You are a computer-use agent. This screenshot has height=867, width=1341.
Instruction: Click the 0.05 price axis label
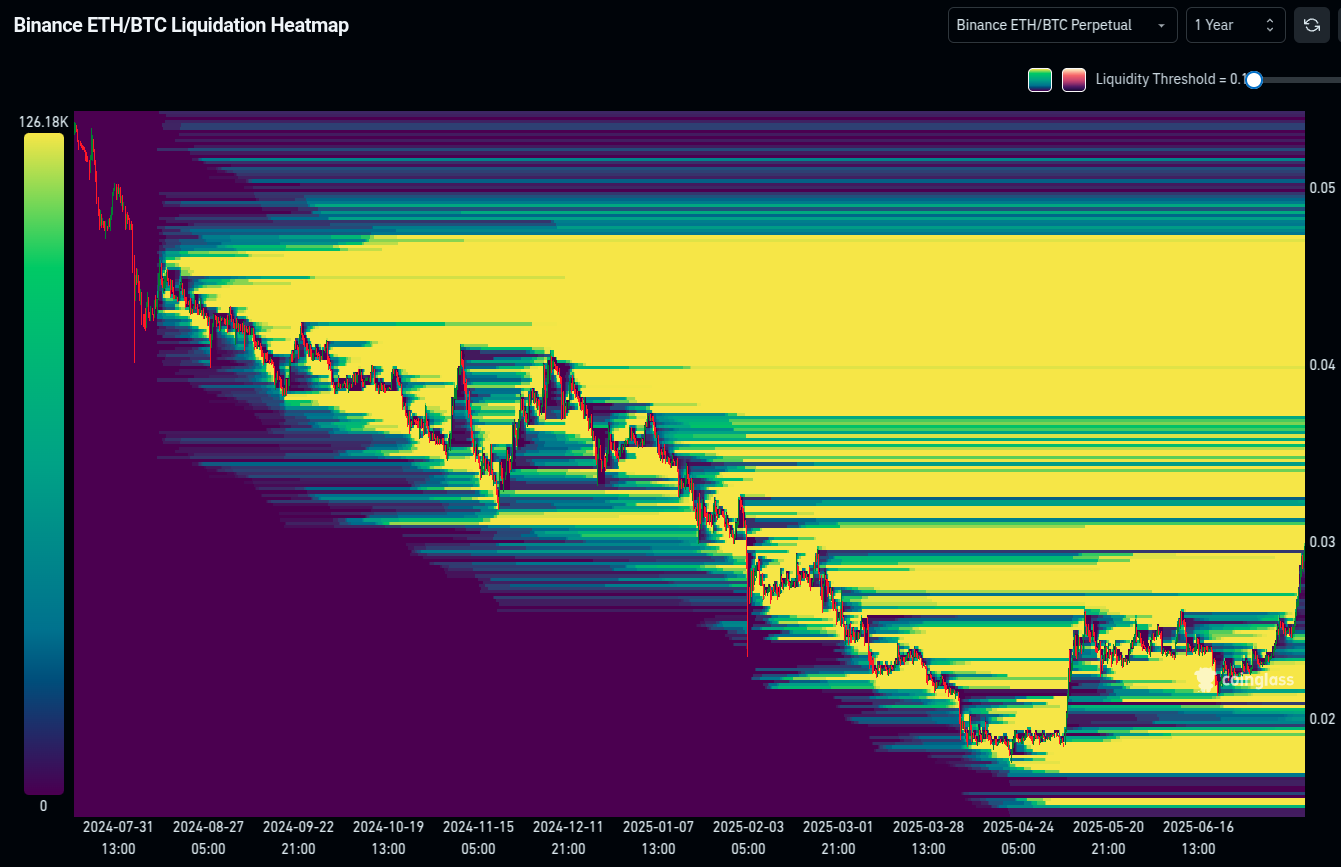pos(1322,188)
